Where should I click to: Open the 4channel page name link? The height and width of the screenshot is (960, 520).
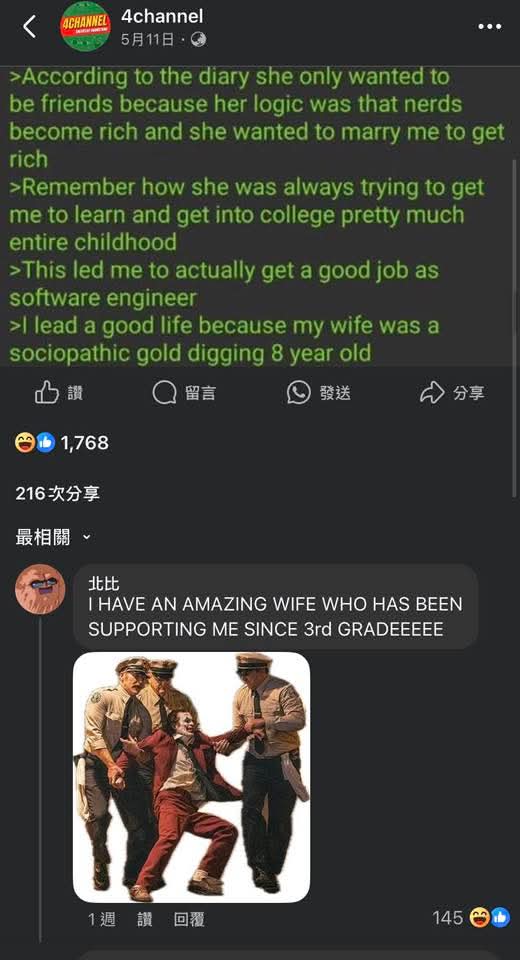point(162,17)
